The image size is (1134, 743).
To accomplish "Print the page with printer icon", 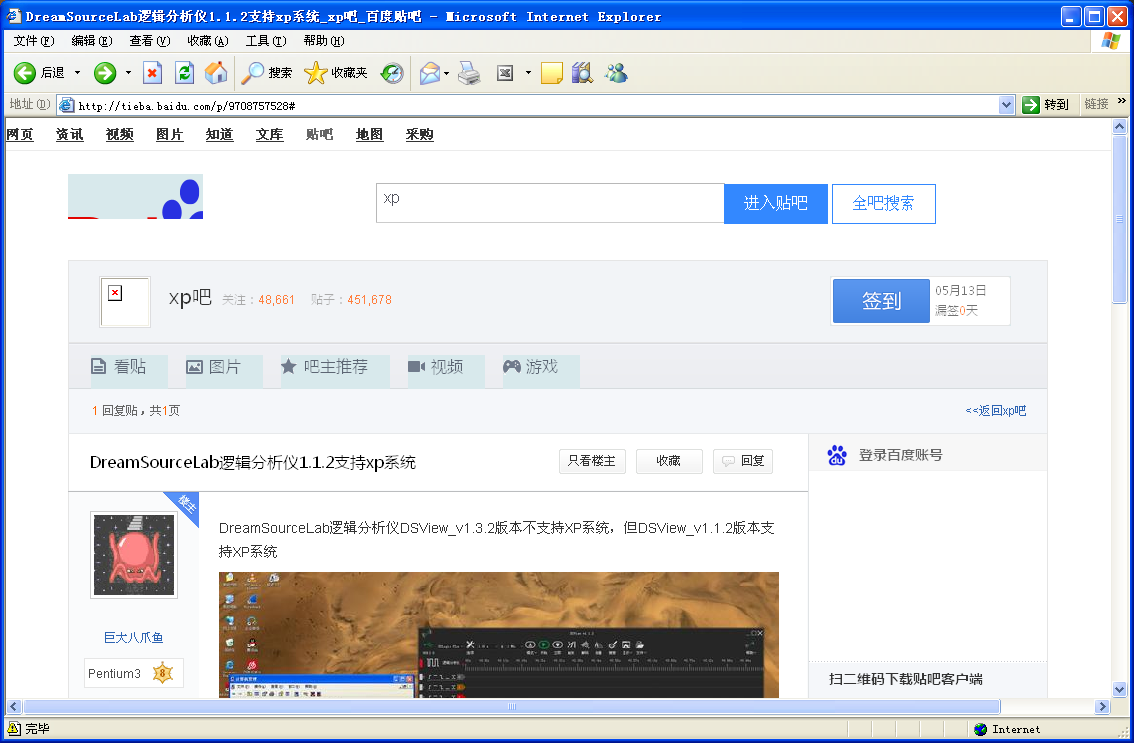I will [x=469, y=72].
